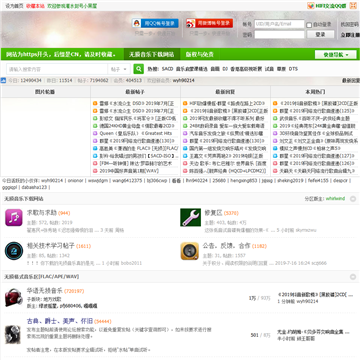Open the gold speaker 公告 forum icon
Viewport: 360px width, 360px height.
point(190,251)
